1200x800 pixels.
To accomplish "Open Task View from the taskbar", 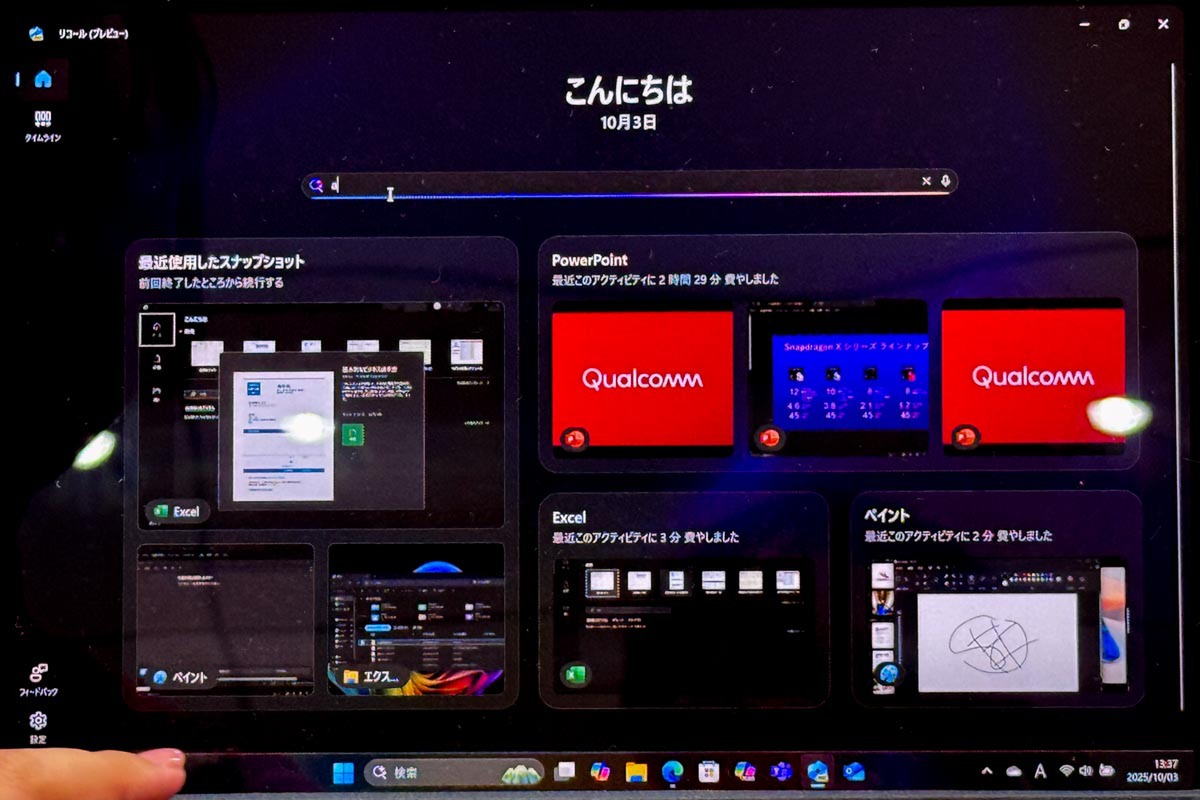I will pos(565,772).
